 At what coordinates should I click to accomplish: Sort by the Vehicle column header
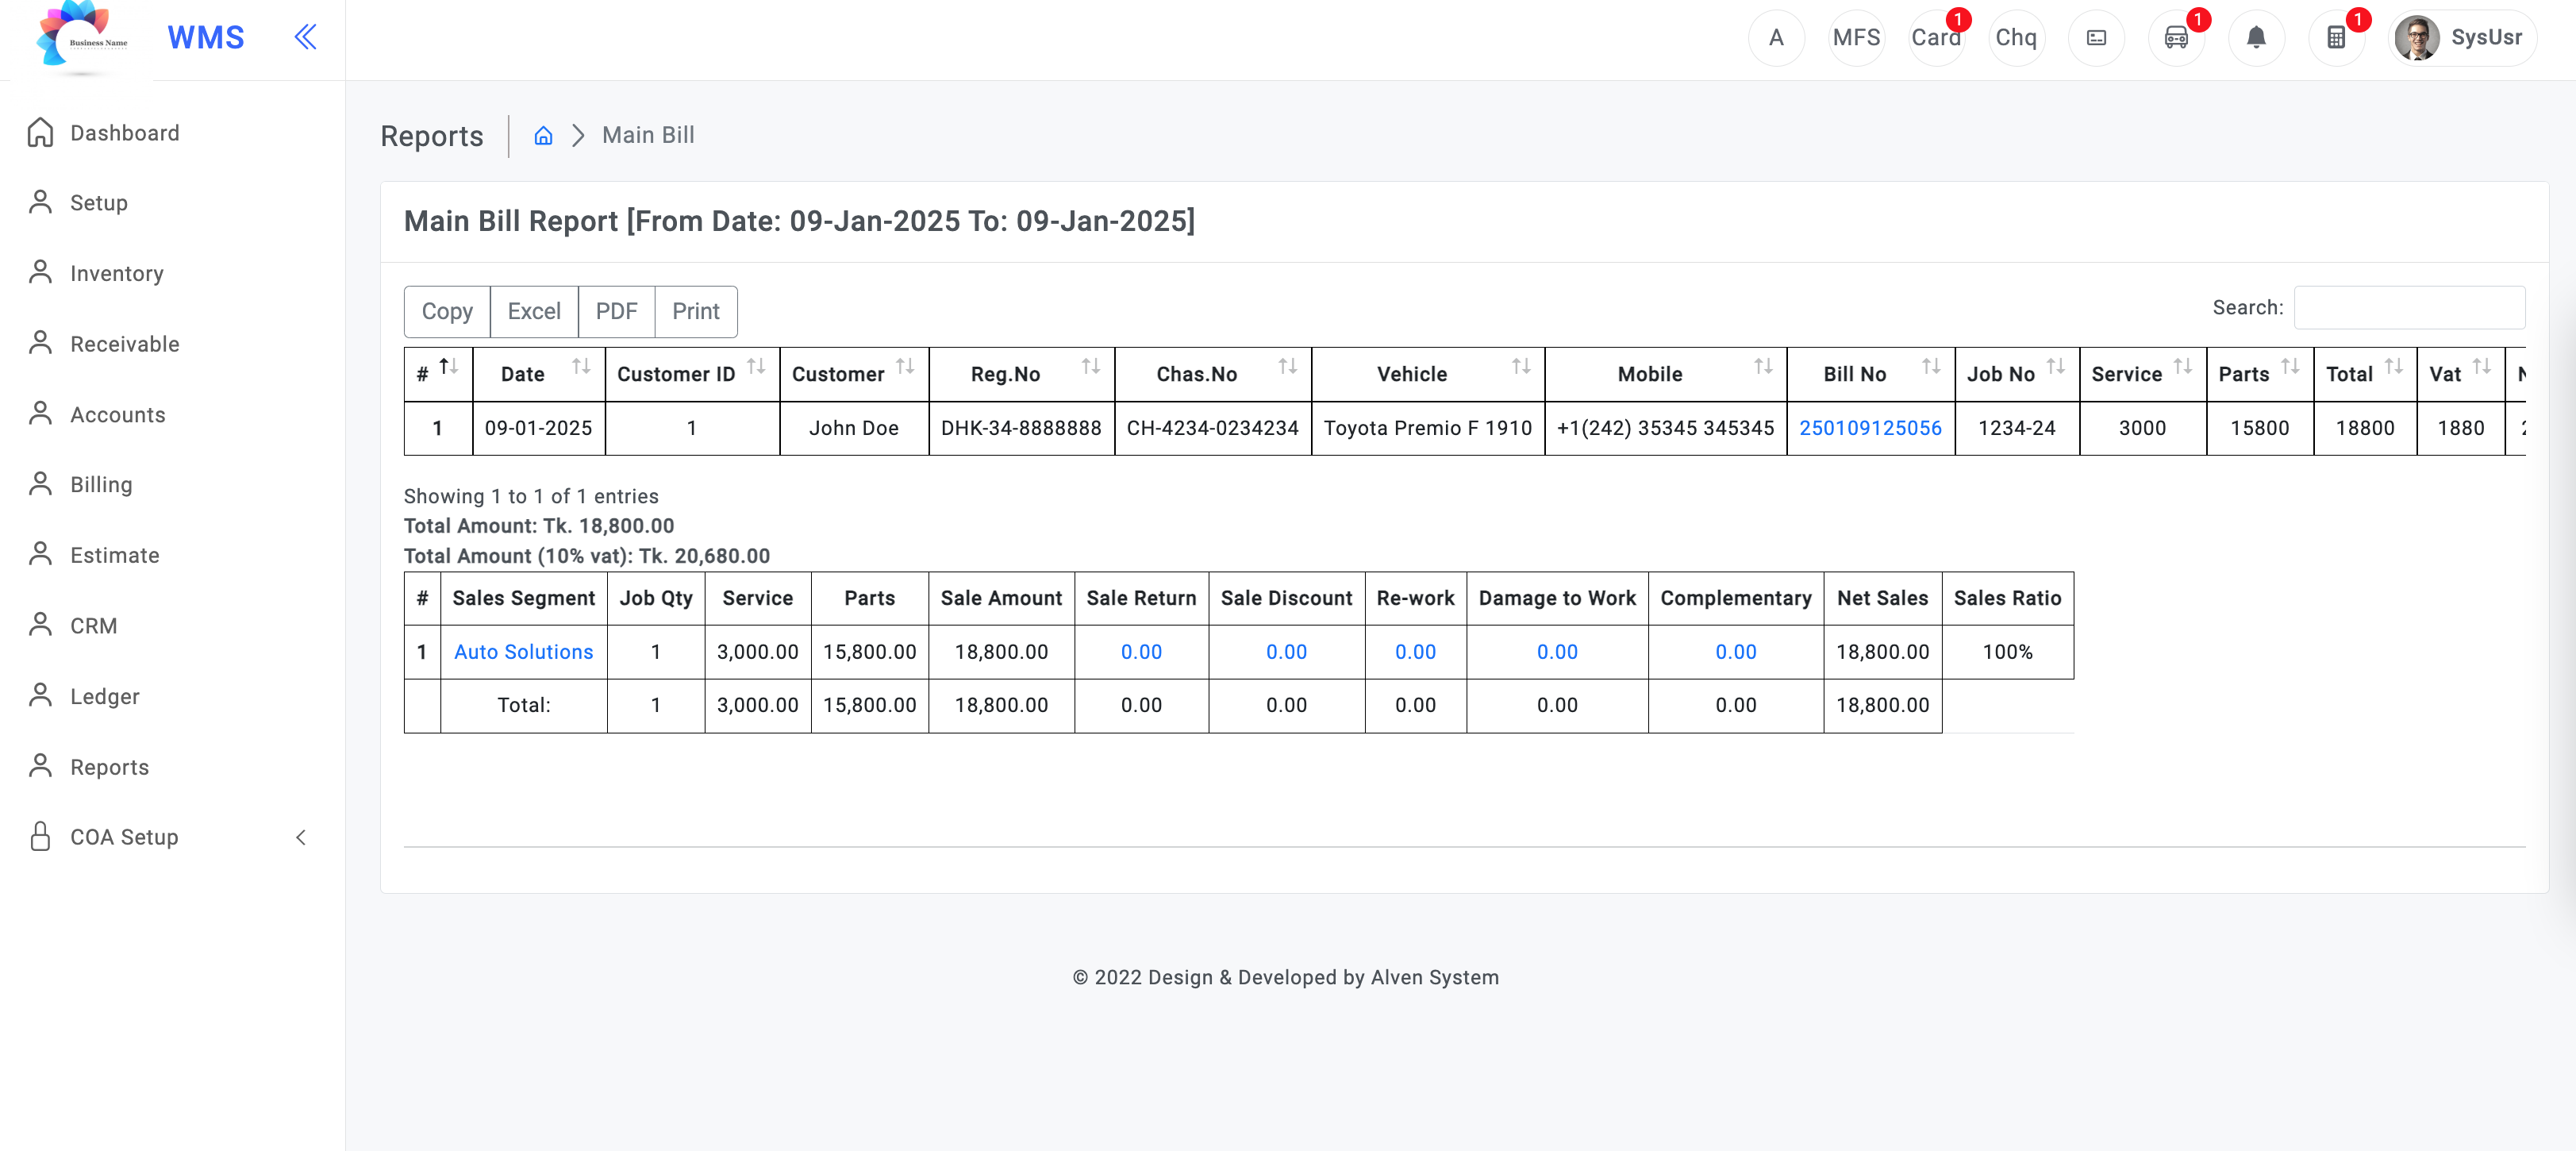click(x=1428, y=374)
